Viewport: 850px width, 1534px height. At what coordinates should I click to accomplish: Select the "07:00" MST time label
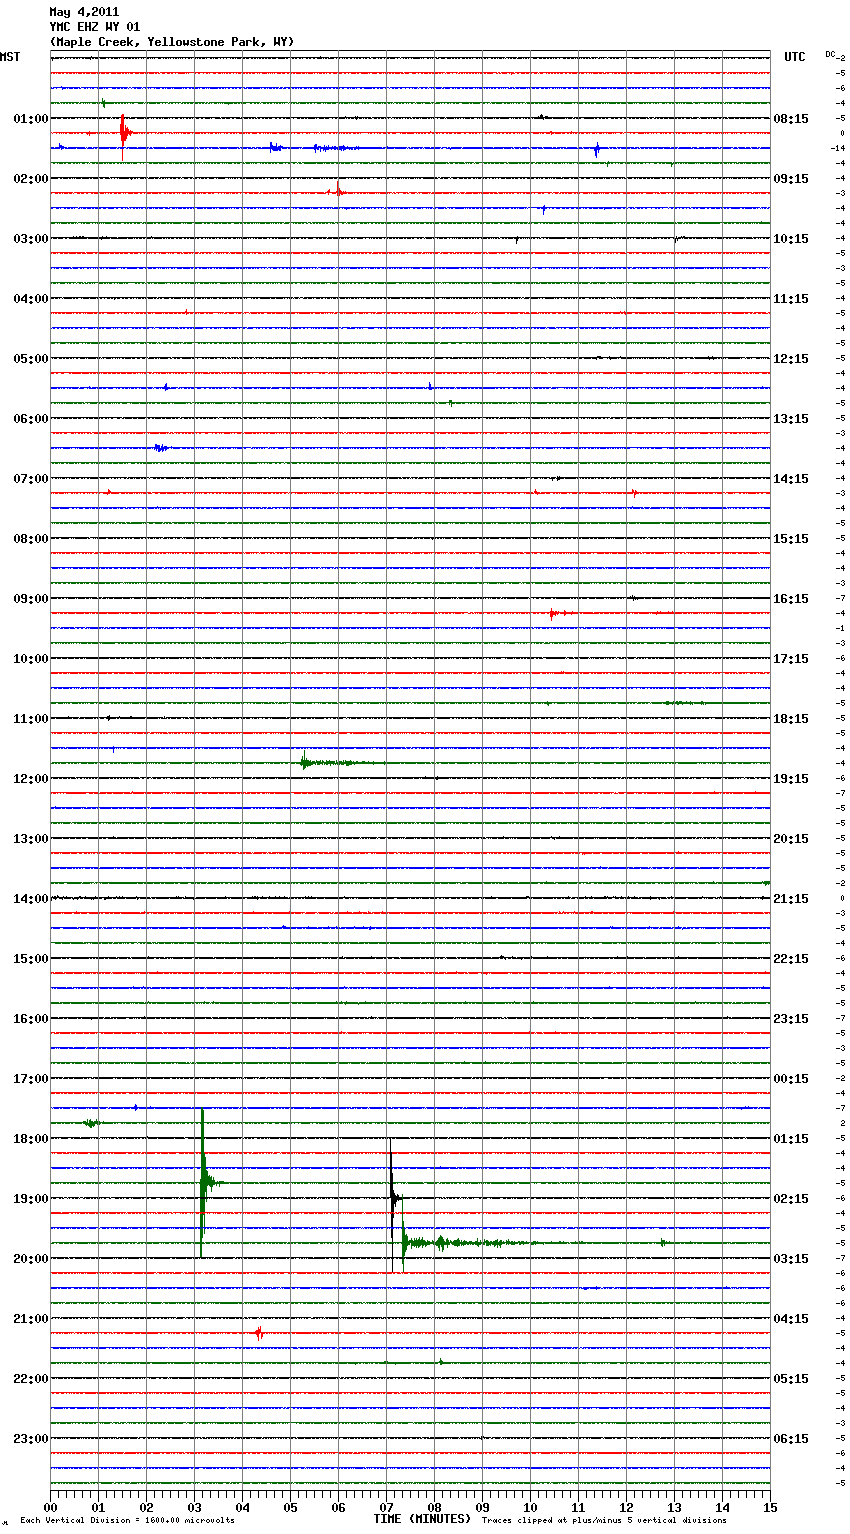coord(31,479)
